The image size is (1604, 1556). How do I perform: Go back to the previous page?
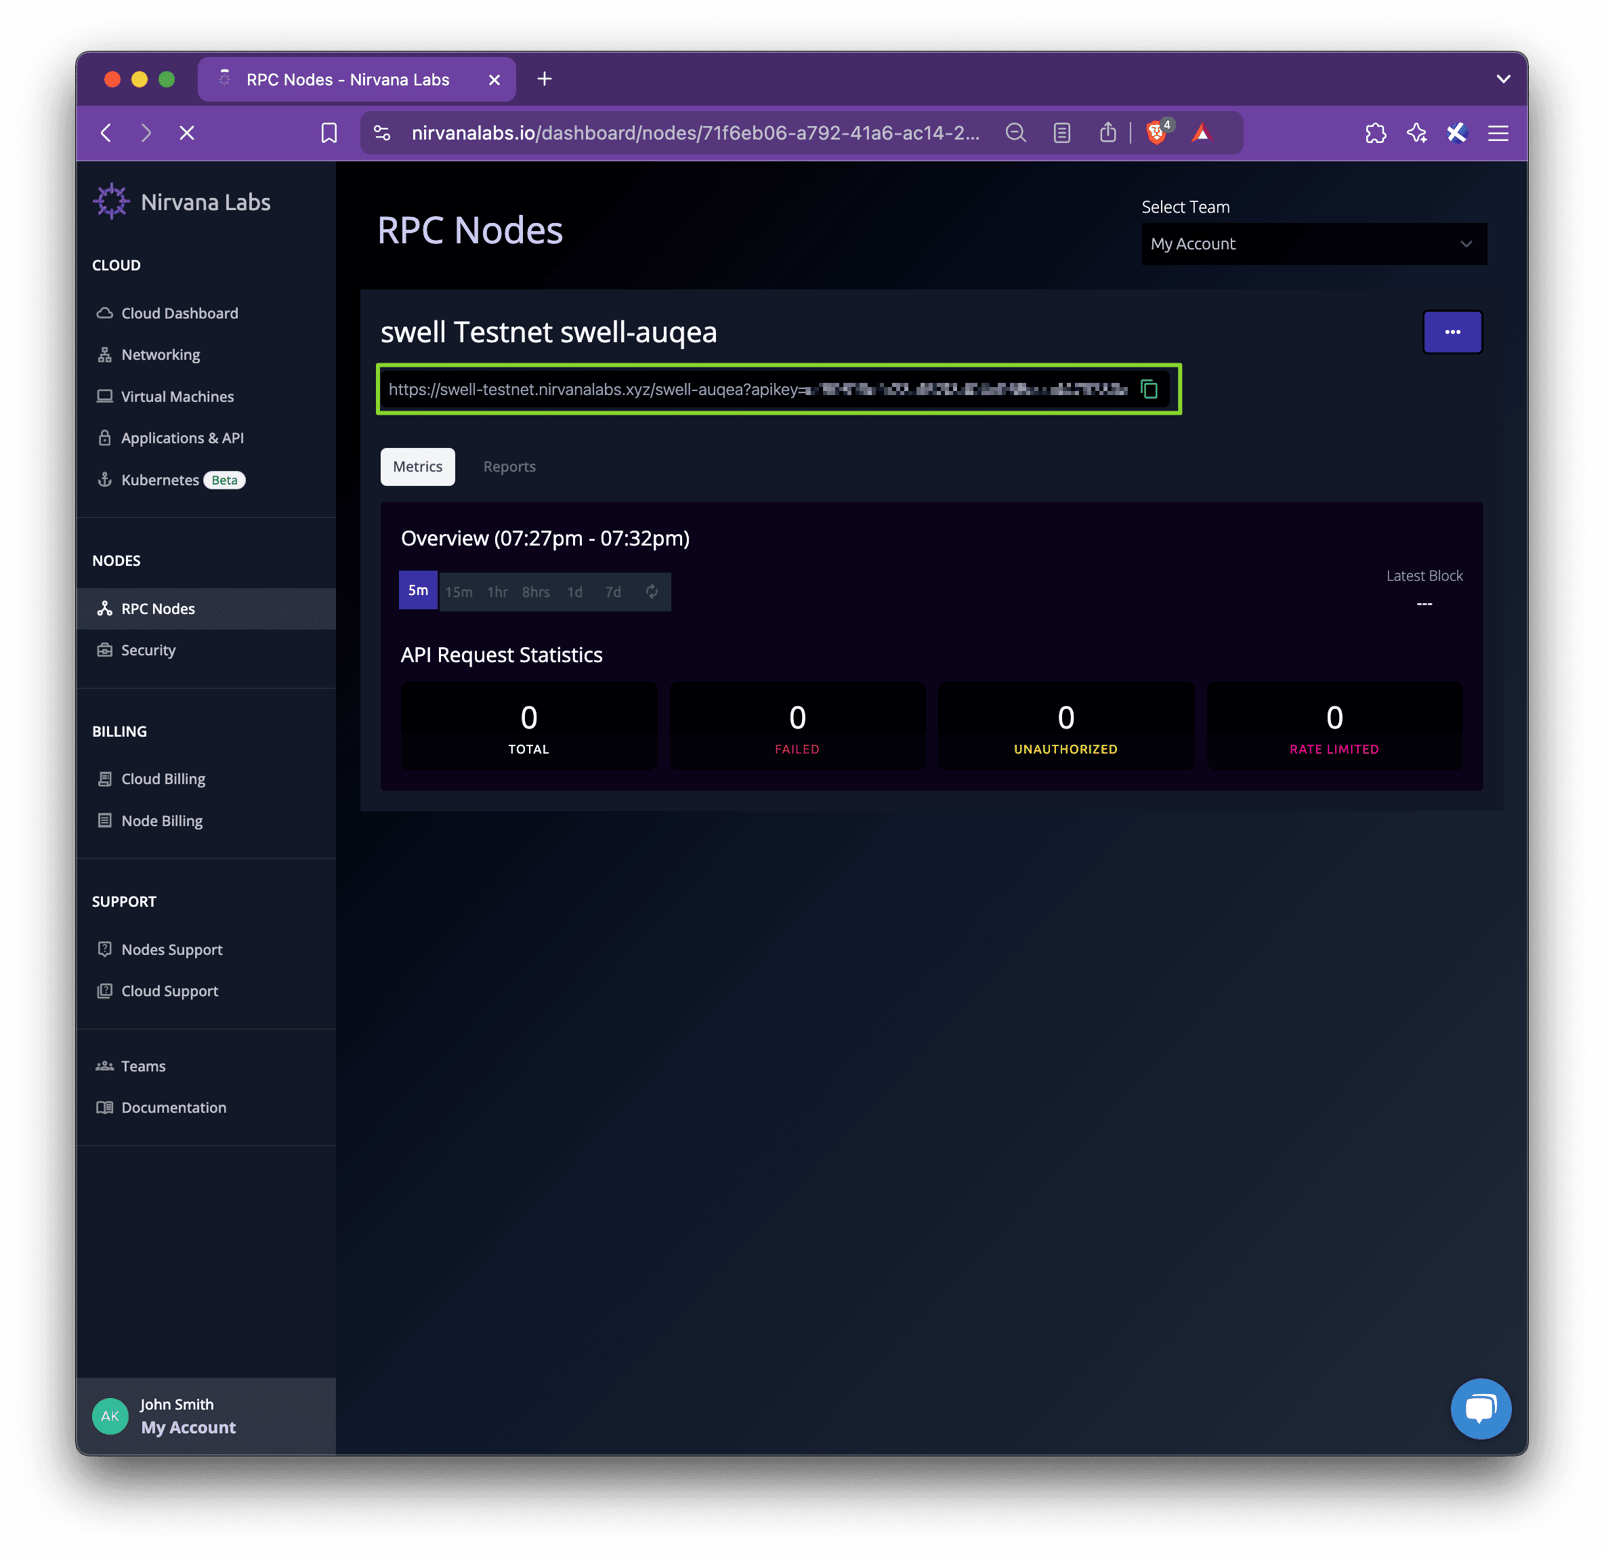tap(106, 133)
